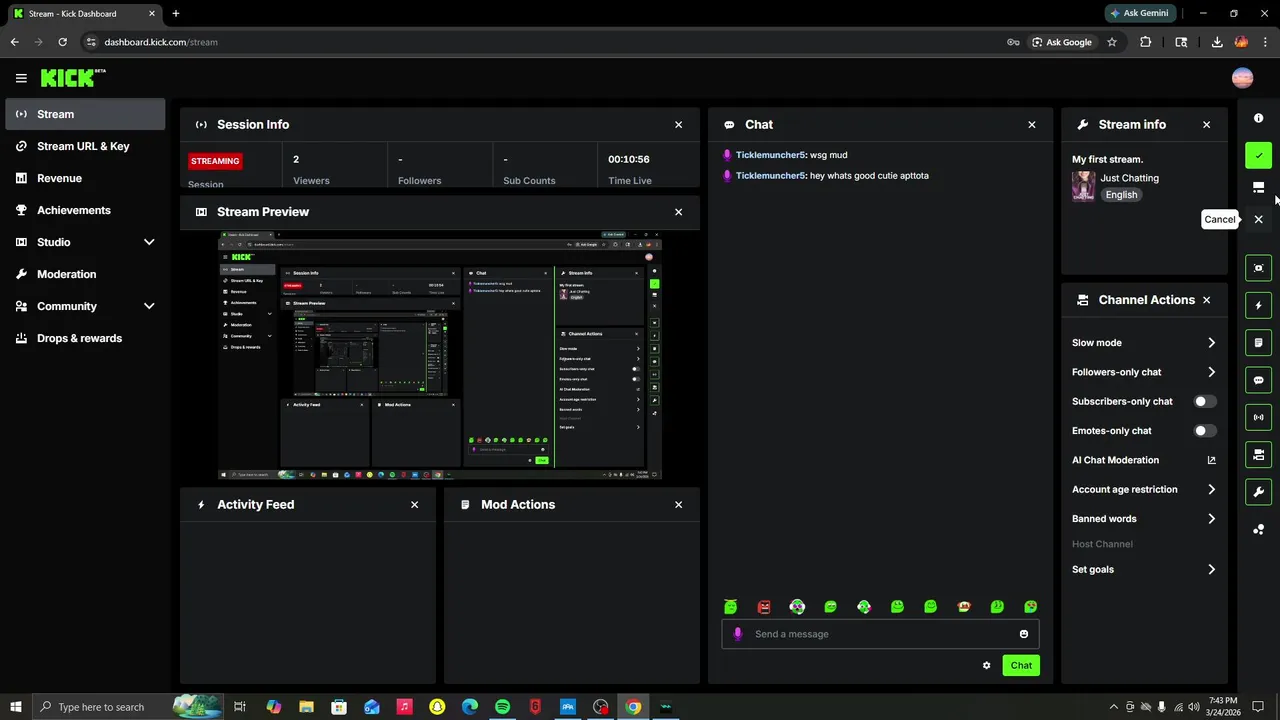This screenshot has height=720, width=1280.
Task: Expand Slow mode options
Action: pyautogui.click(x=1211, y=343)
